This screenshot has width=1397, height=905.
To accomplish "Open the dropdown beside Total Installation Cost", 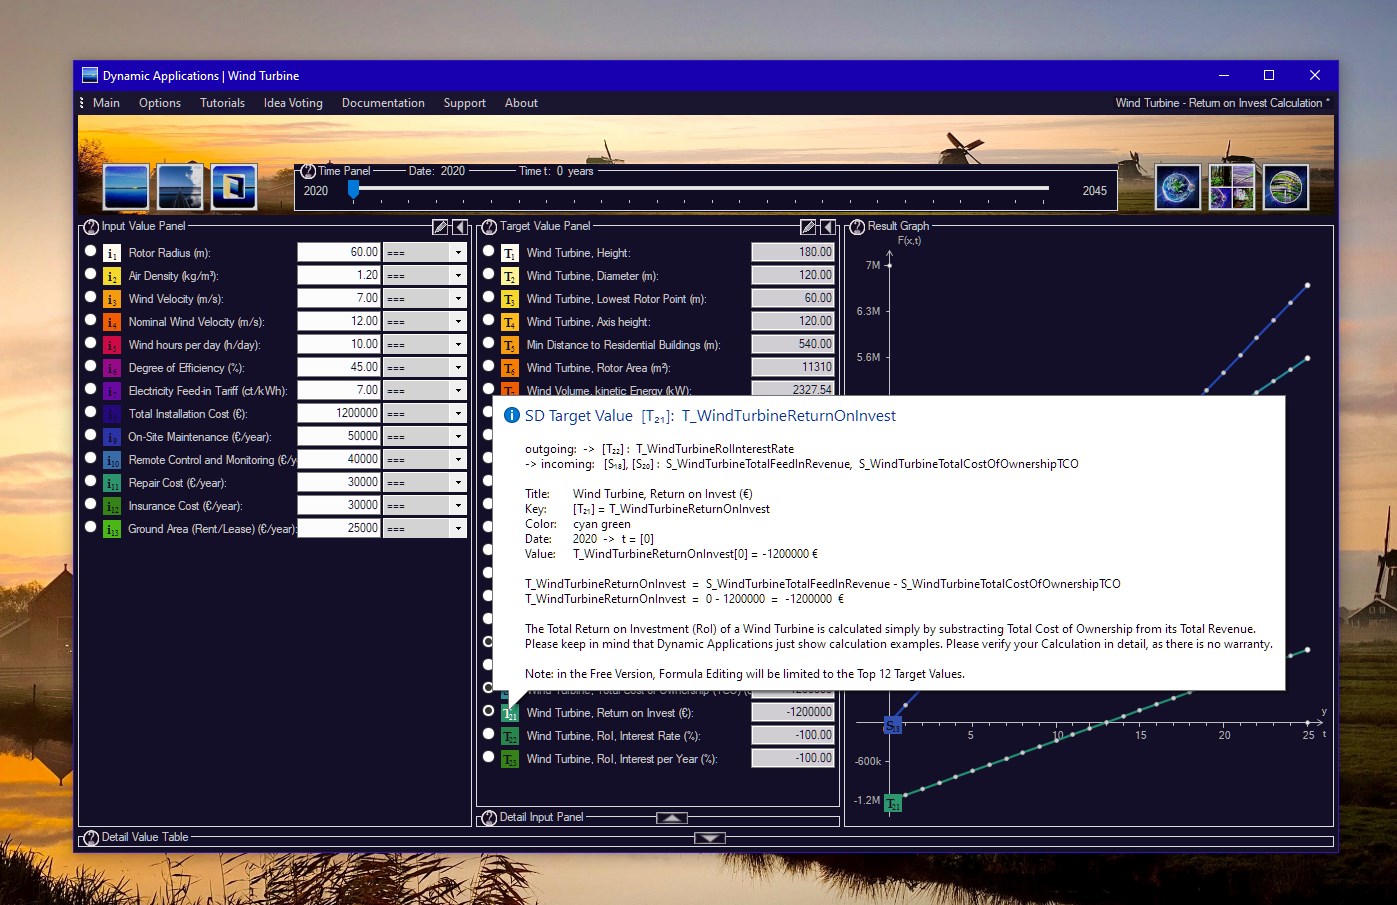I will click(458, 413).
